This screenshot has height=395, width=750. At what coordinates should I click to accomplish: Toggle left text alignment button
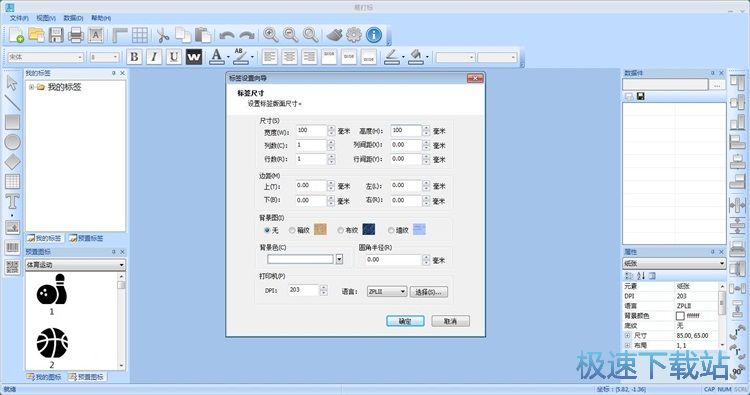pos(270,57)
